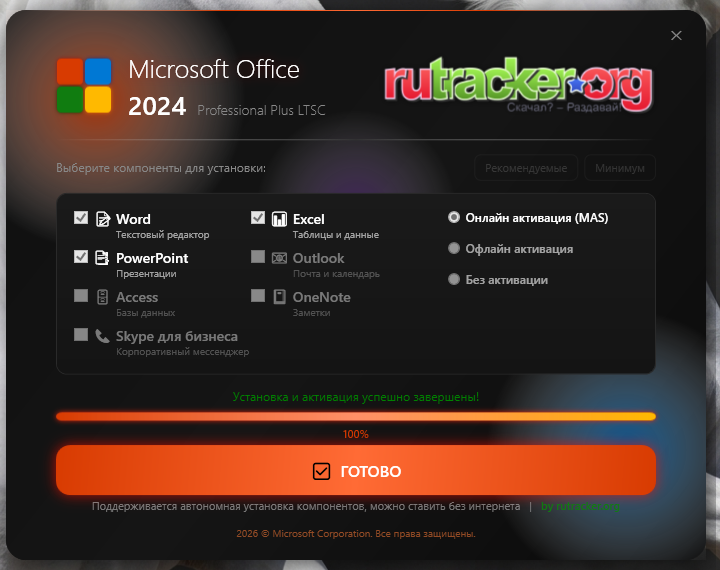720x570 pixels.
Task: Click the Установка и активация успешно завершены message
Action: 356,397
